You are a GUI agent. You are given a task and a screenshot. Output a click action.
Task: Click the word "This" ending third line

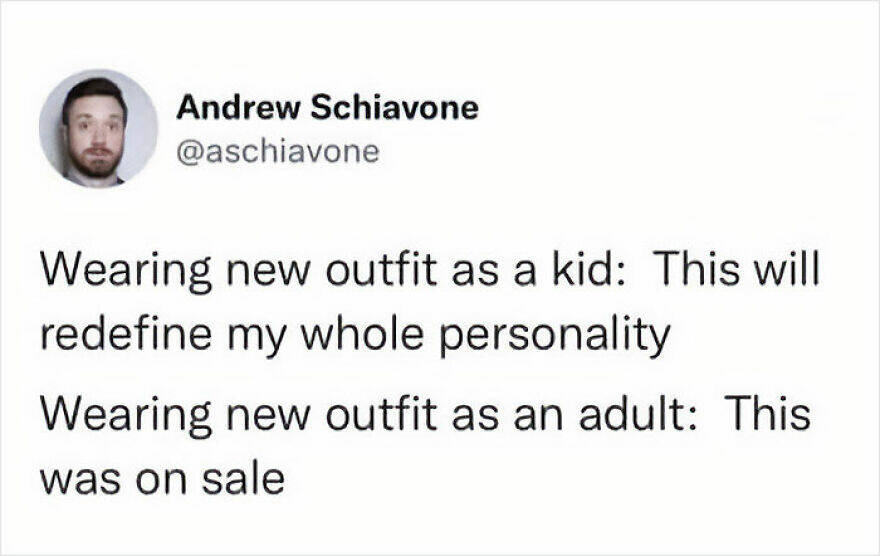[772, 414]
